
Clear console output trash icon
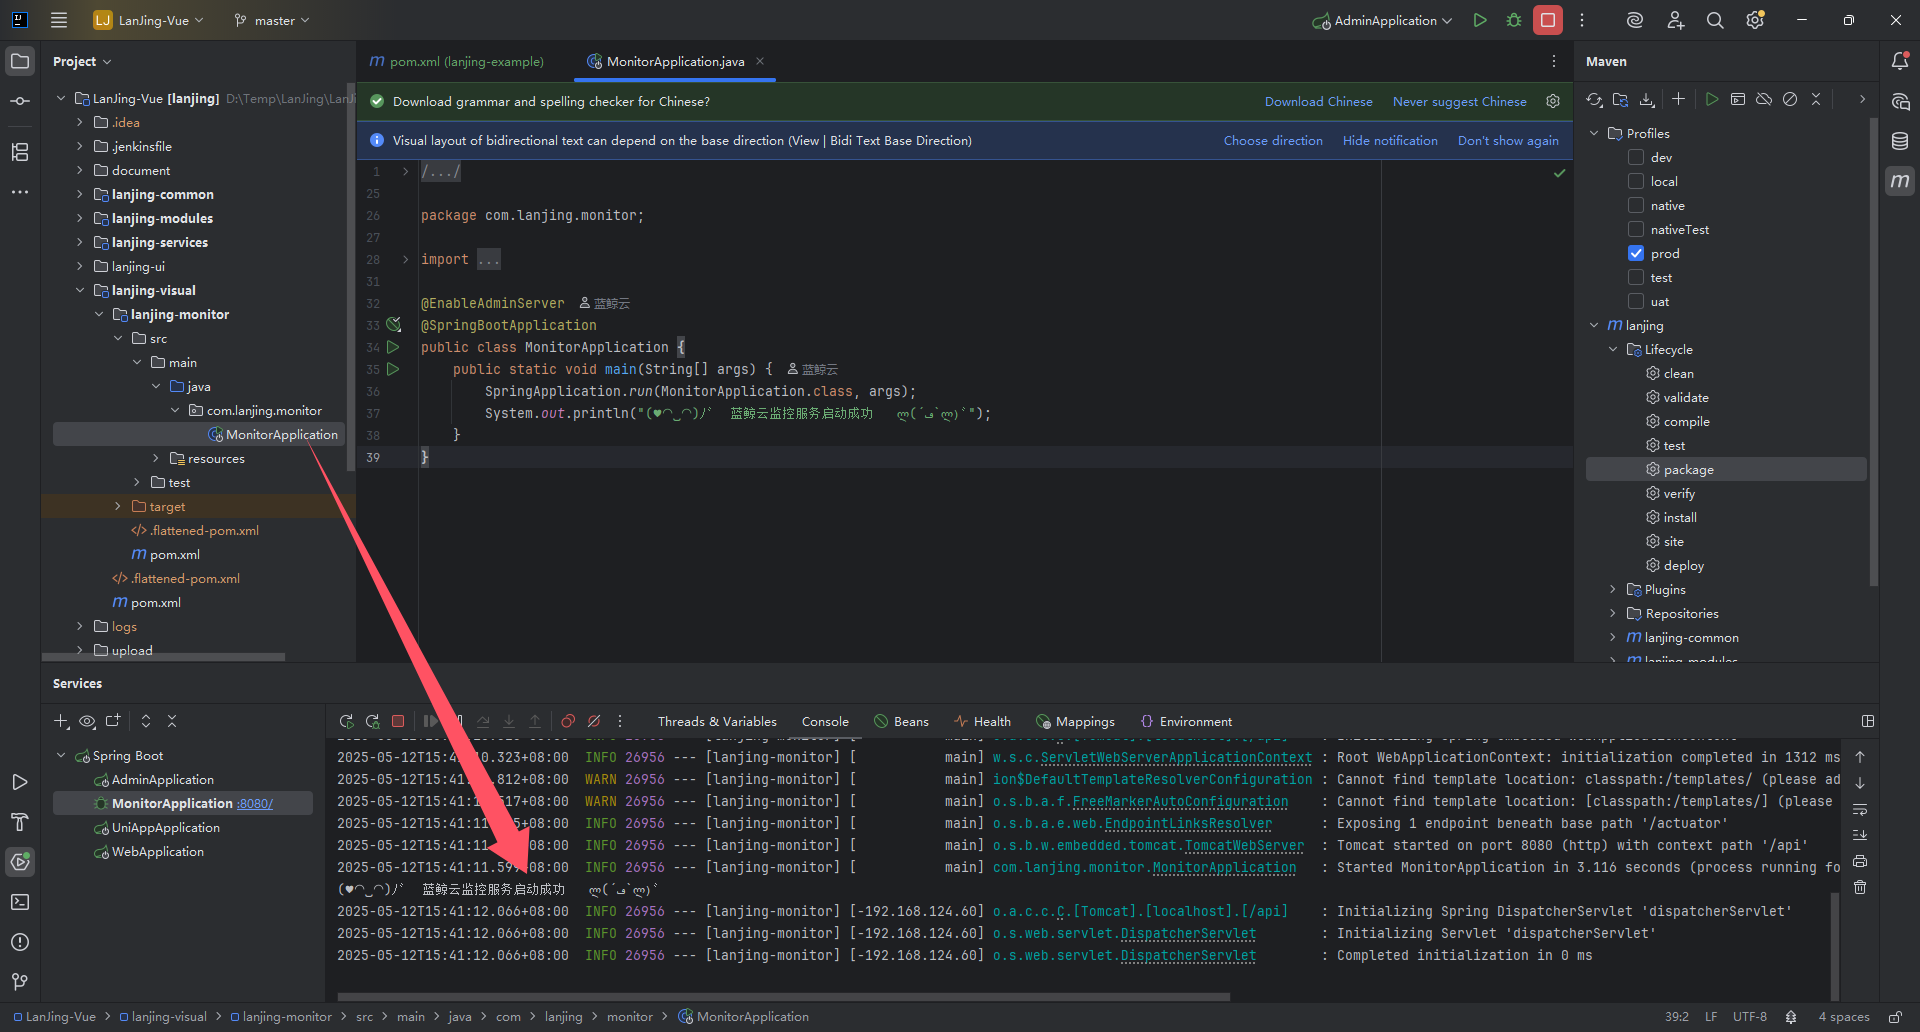(x=1860, y=887)
